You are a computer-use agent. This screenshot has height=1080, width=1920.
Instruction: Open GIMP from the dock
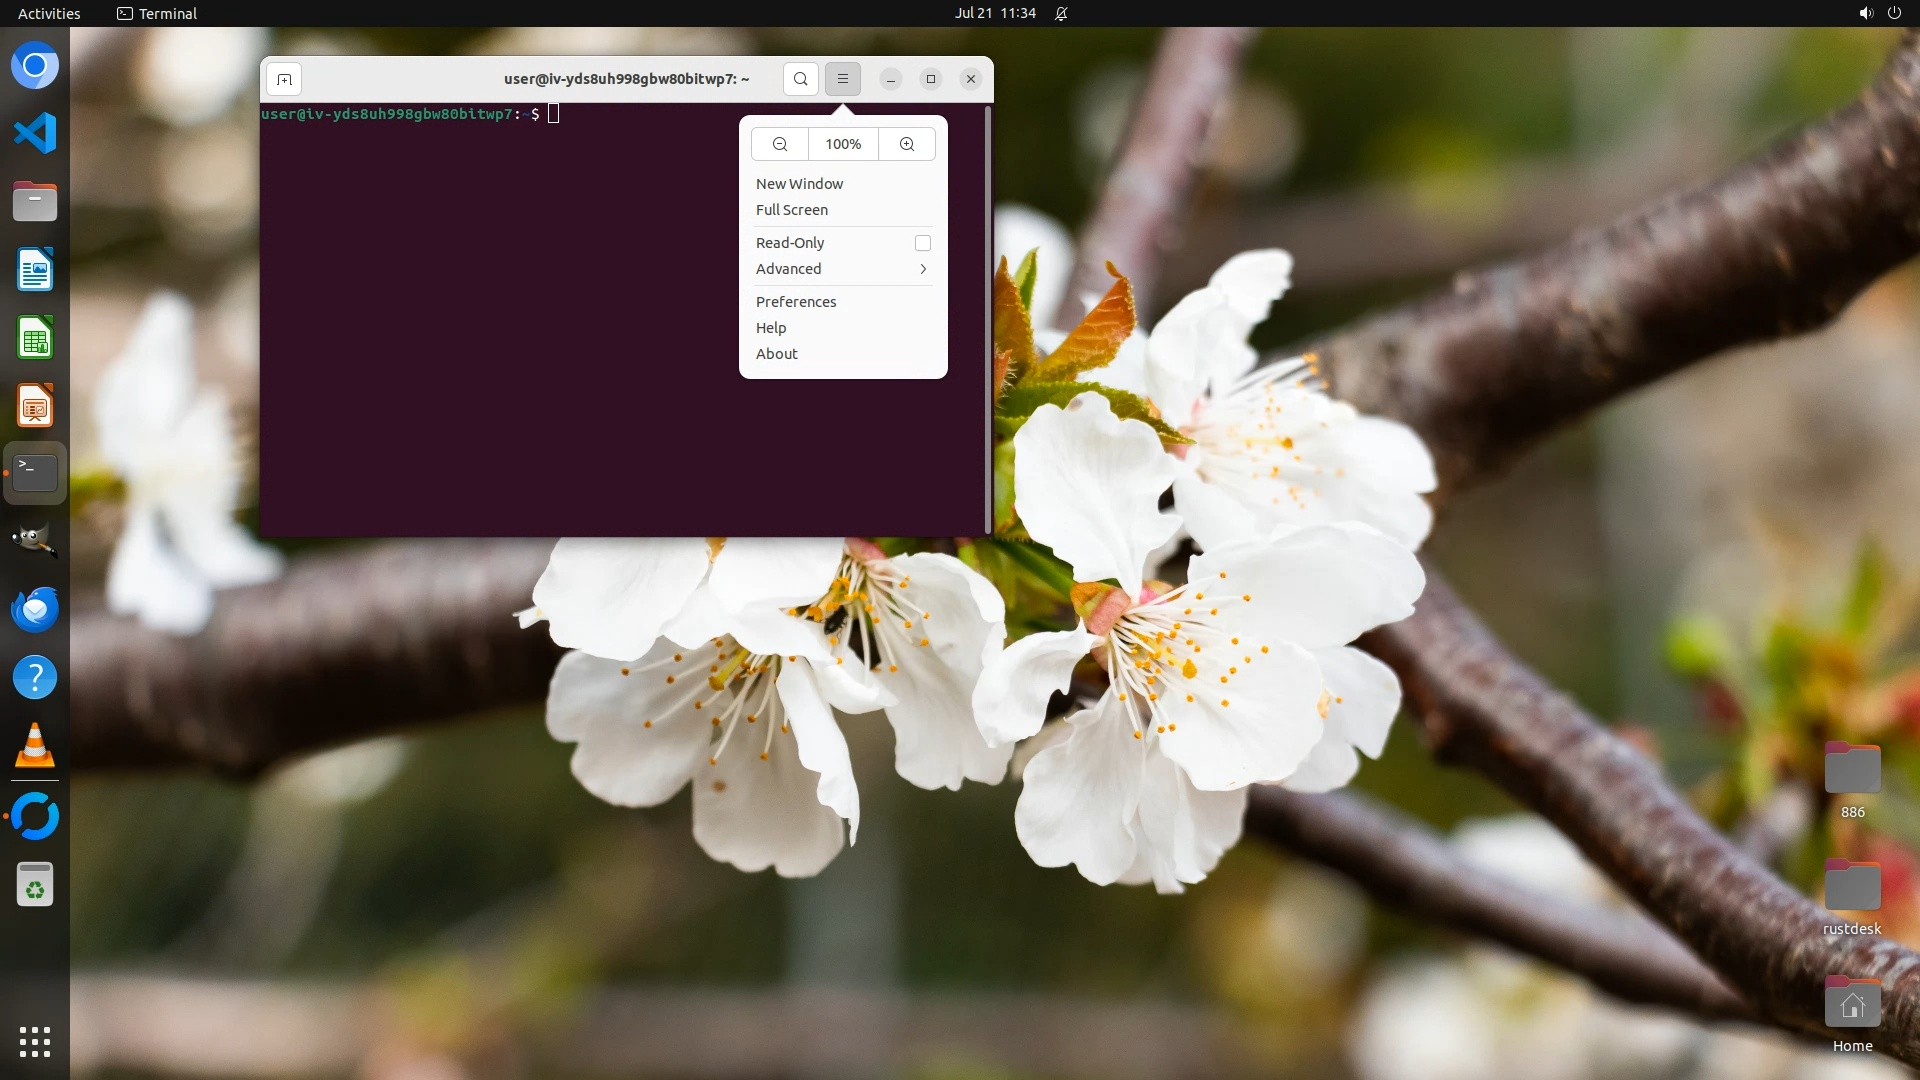point(35,541)
